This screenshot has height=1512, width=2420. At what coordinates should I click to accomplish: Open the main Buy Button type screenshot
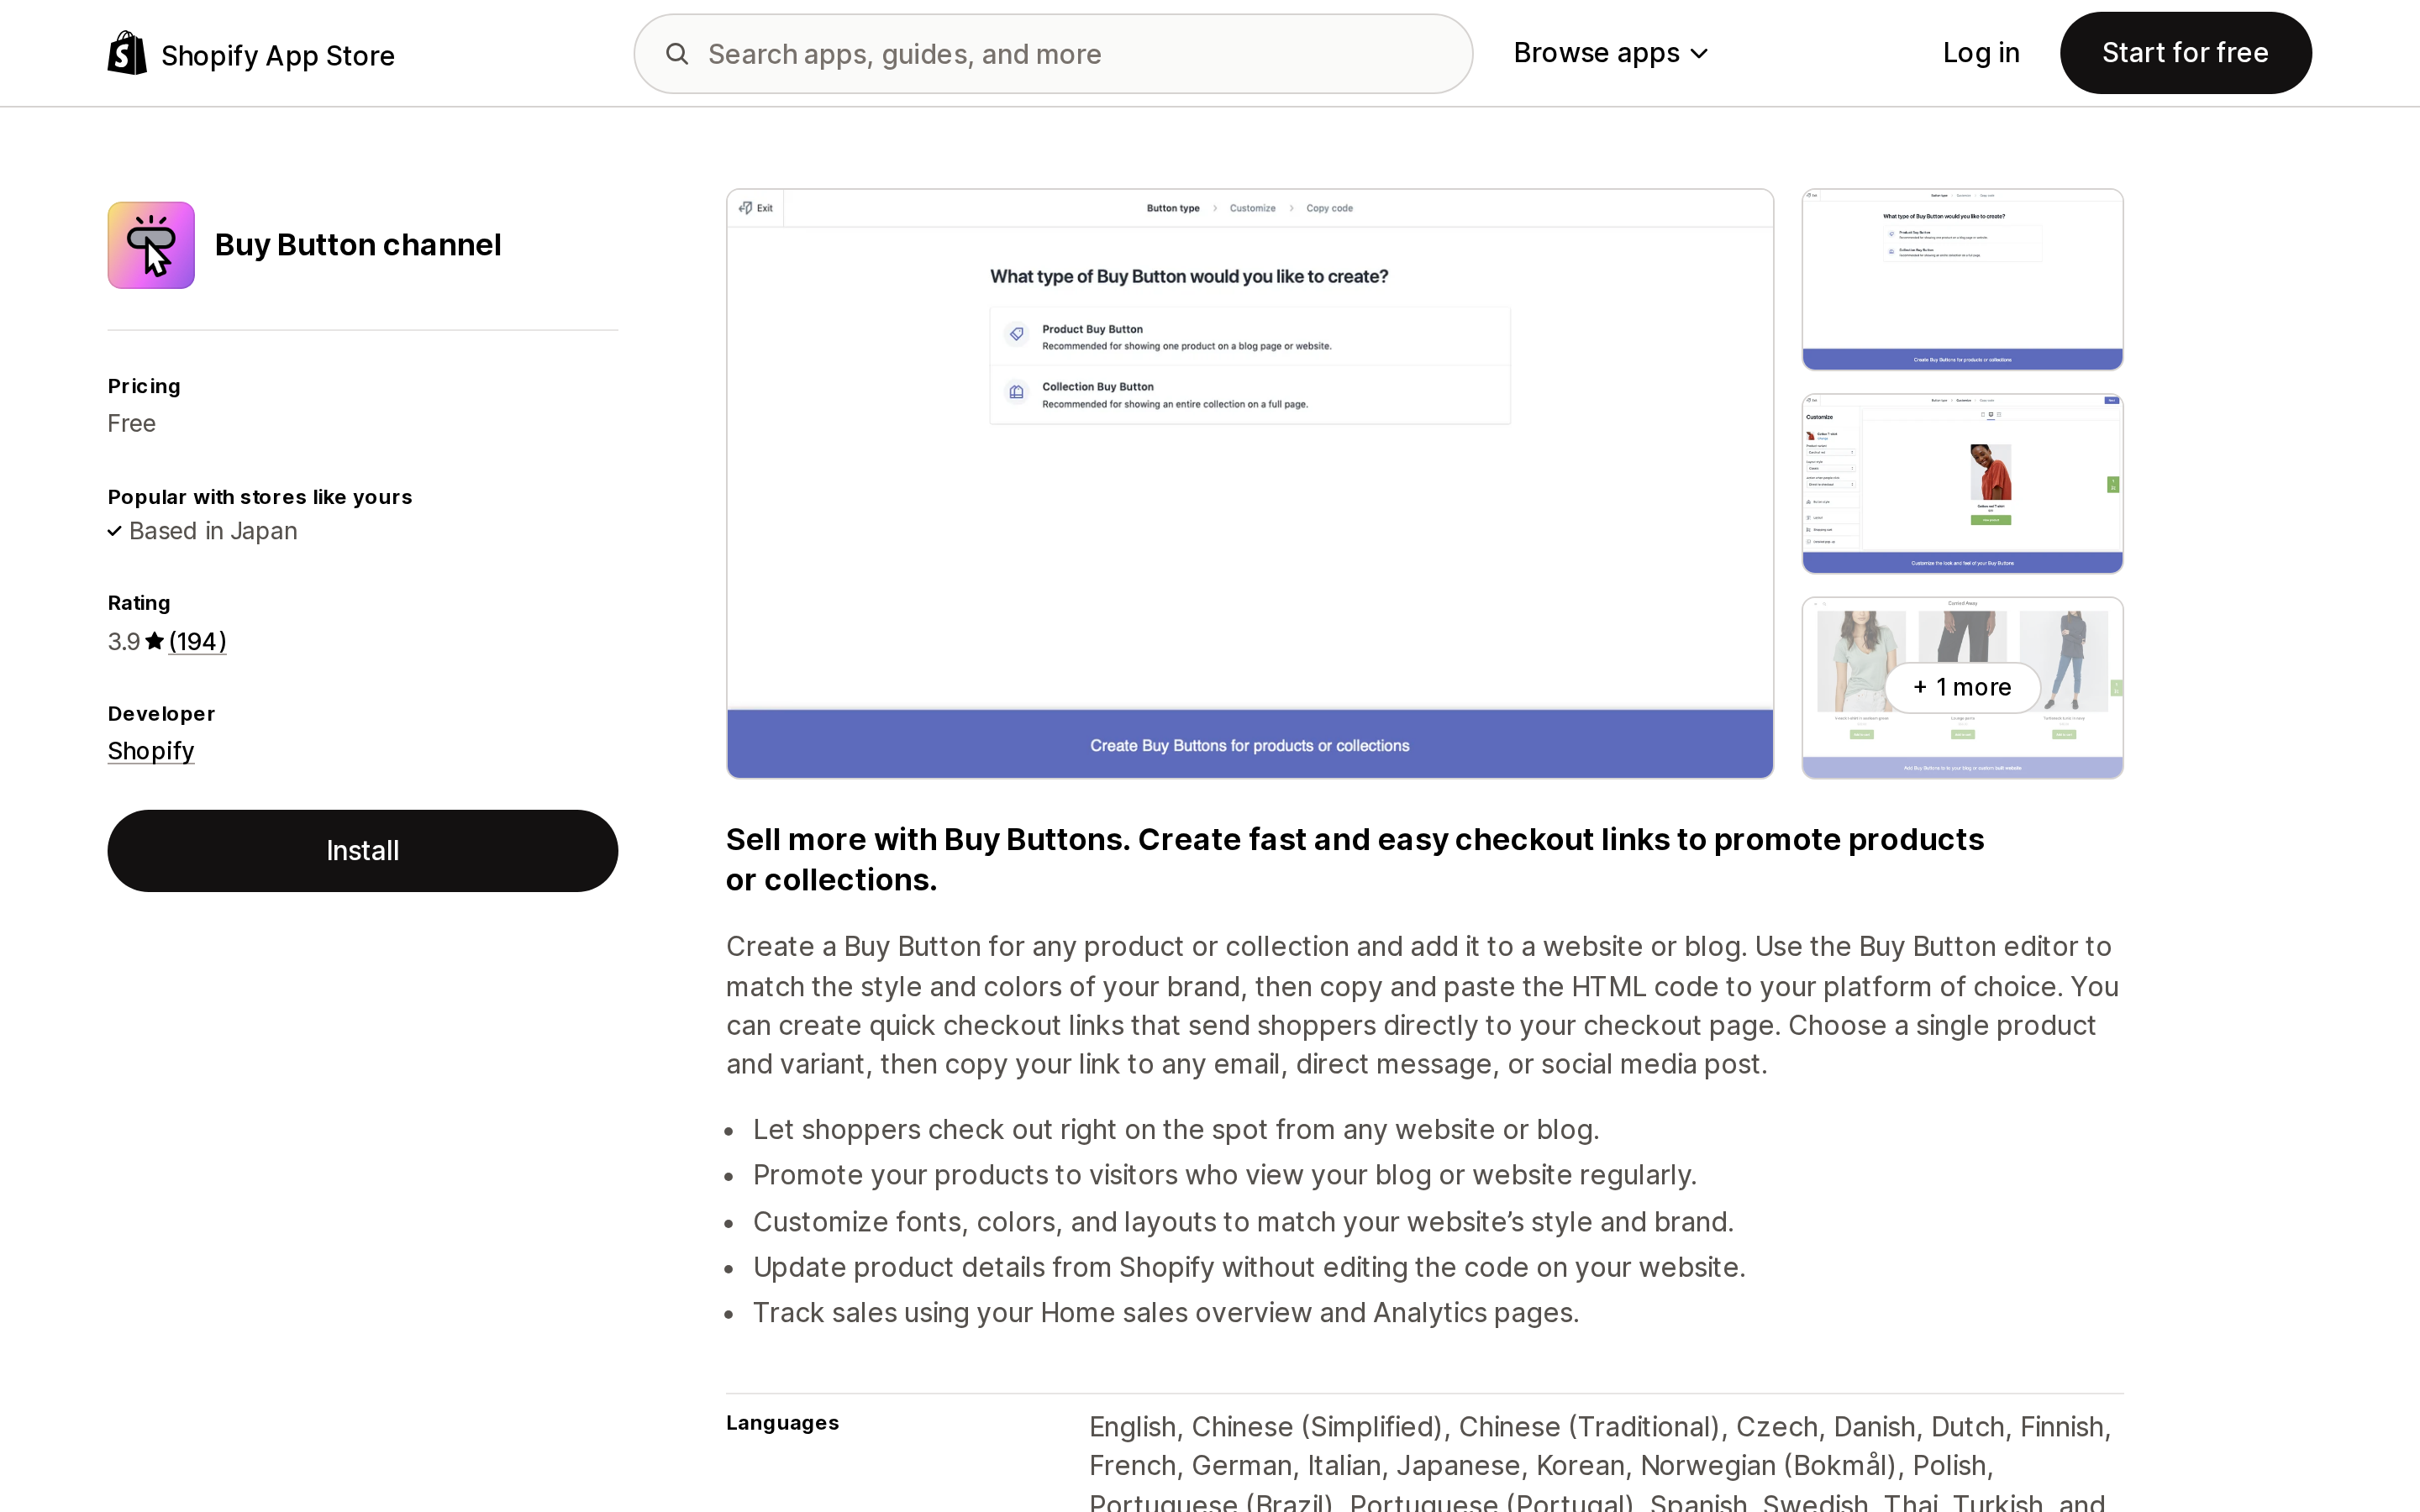[1250, 483]
